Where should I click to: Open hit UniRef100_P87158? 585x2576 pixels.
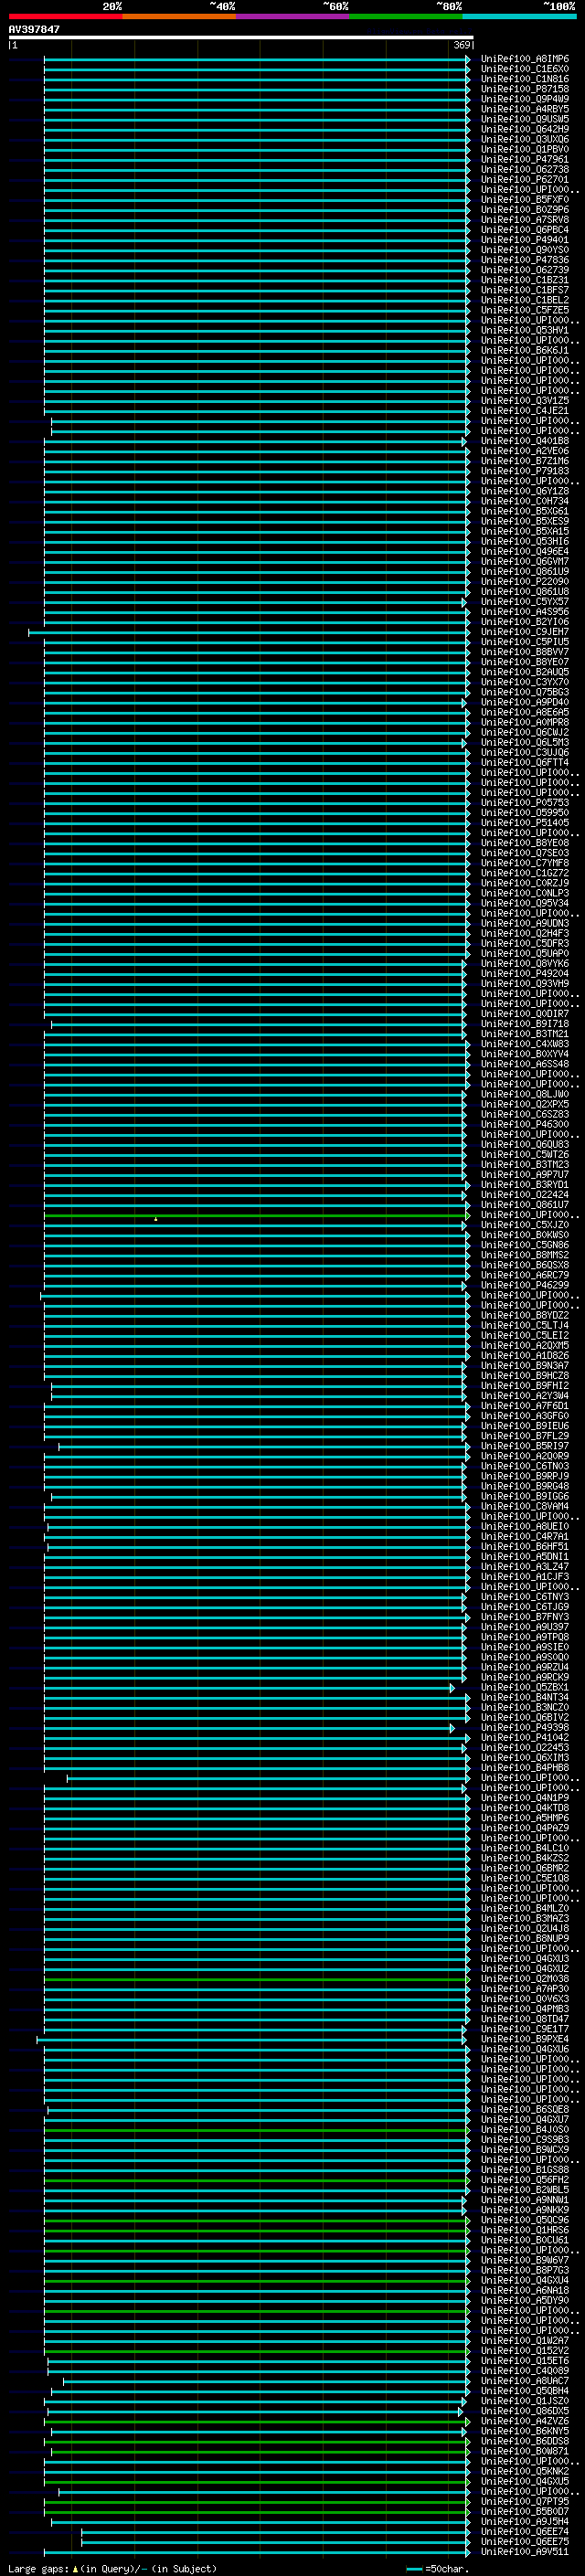[x=524, y=89]
